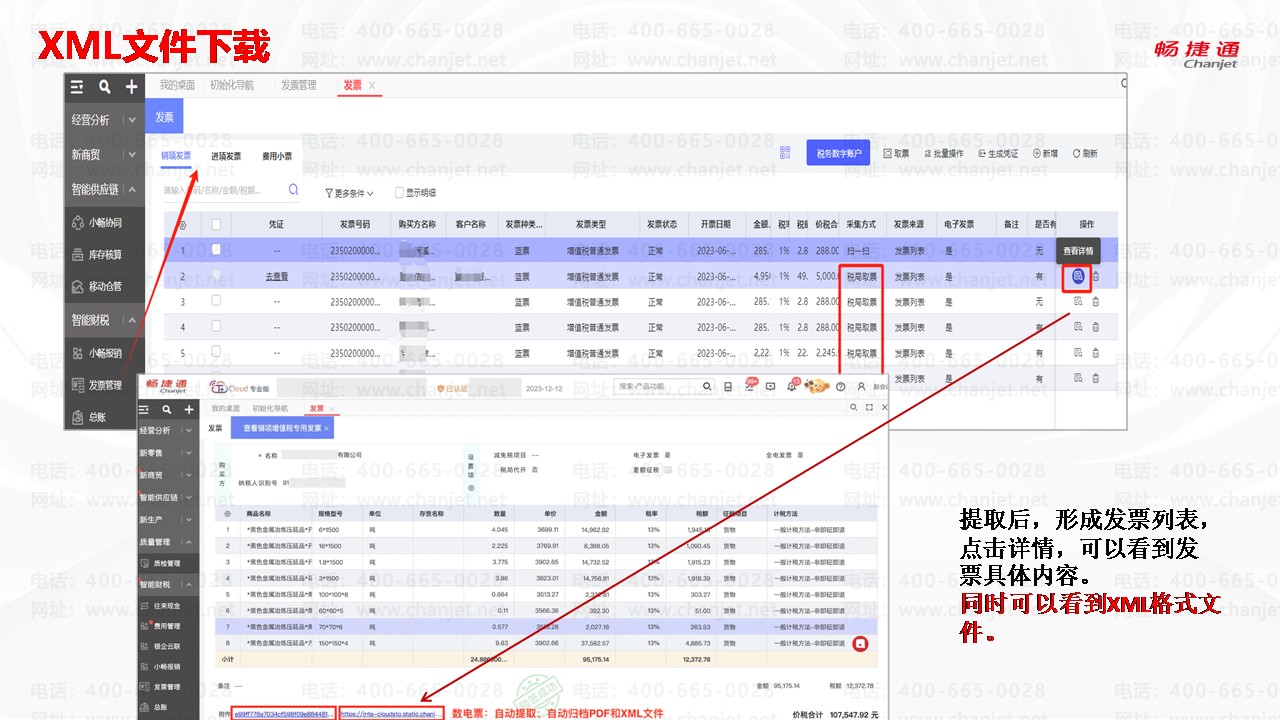Viewport: 1280px width, 720px height.
Task: Open notification bell in lower window top bar
Action: point(793,387)
